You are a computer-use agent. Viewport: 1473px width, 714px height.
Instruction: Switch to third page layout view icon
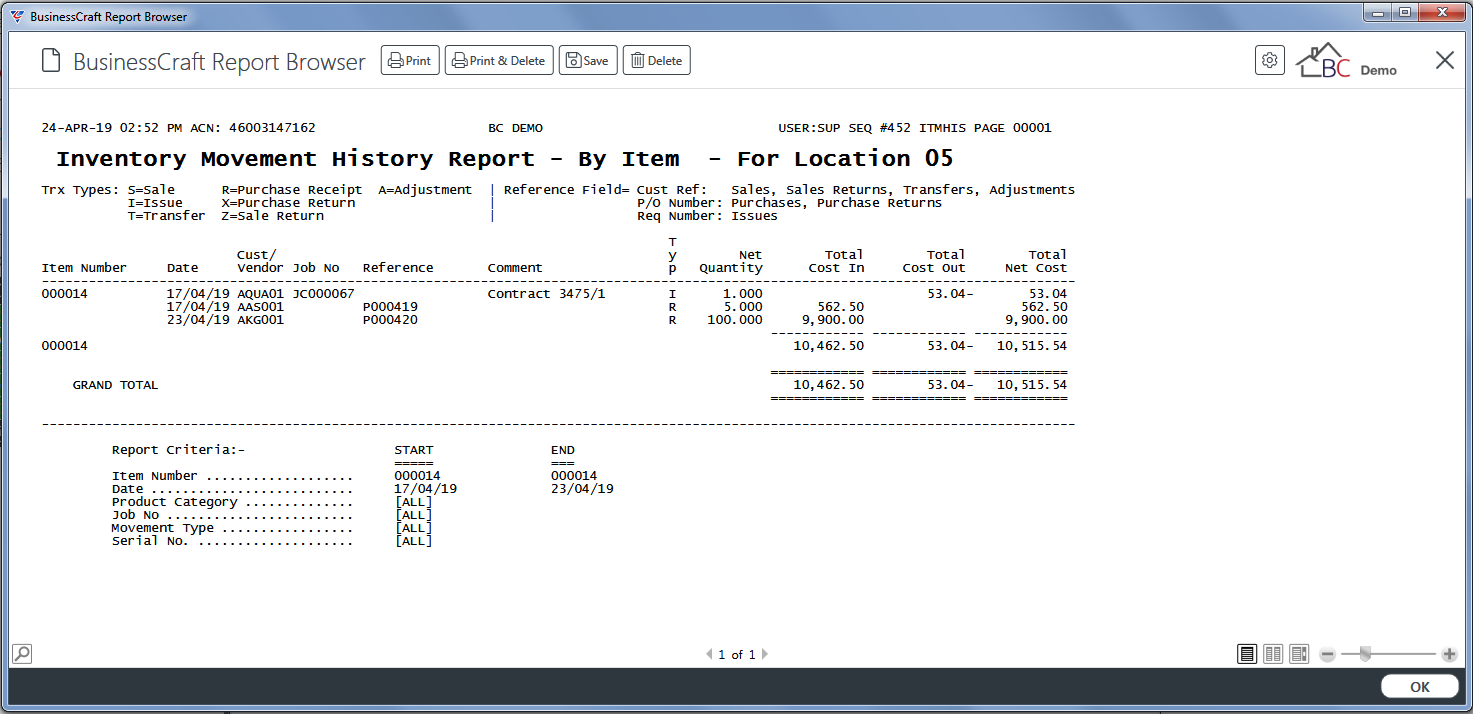[x=1299, y=654]
